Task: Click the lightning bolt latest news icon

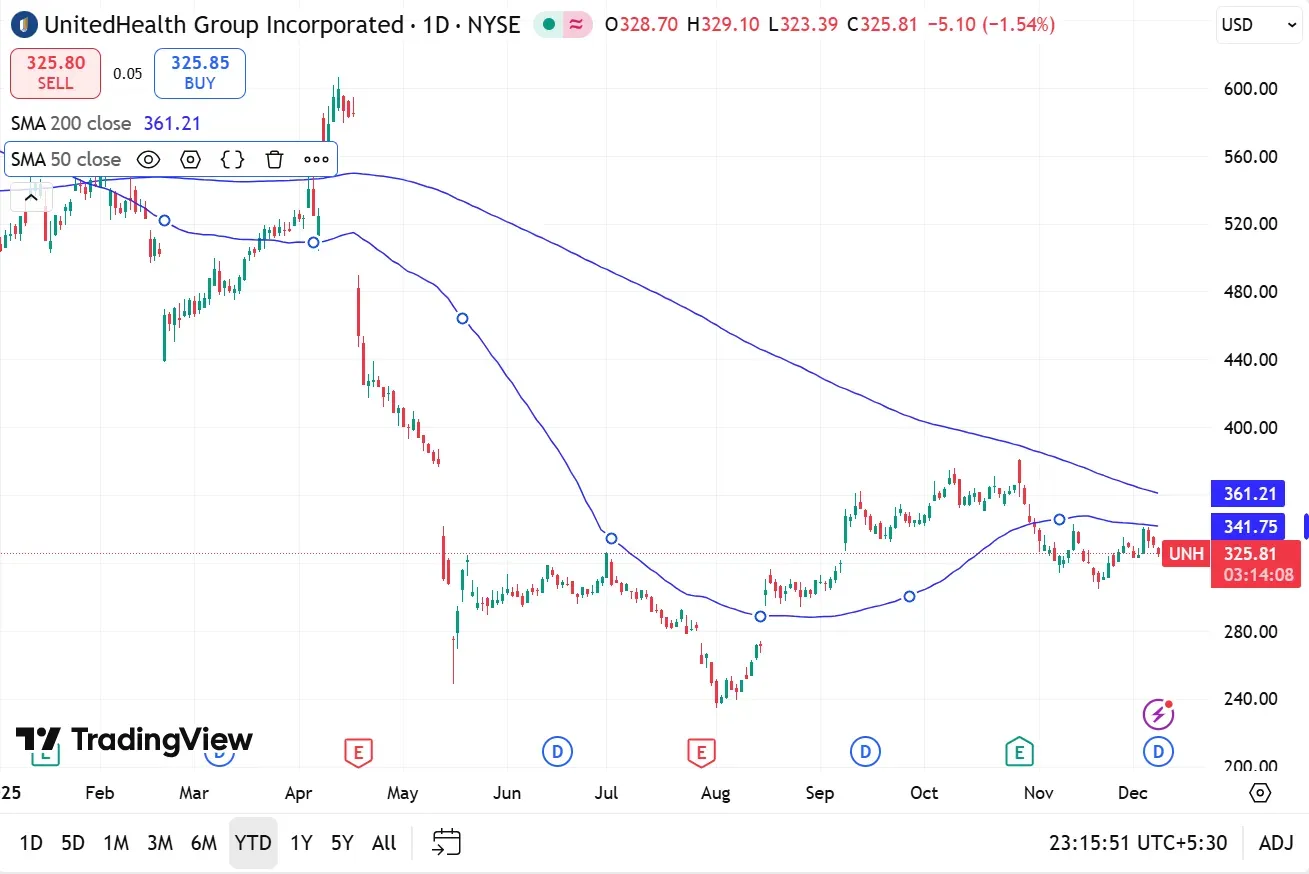Action: [x=1158, y=714]
